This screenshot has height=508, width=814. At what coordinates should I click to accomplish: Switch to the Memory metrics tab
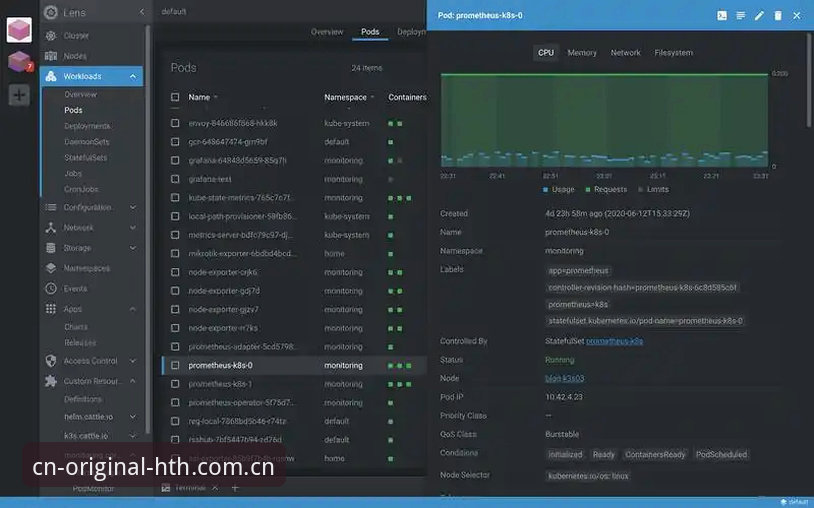tap(582, 53)
